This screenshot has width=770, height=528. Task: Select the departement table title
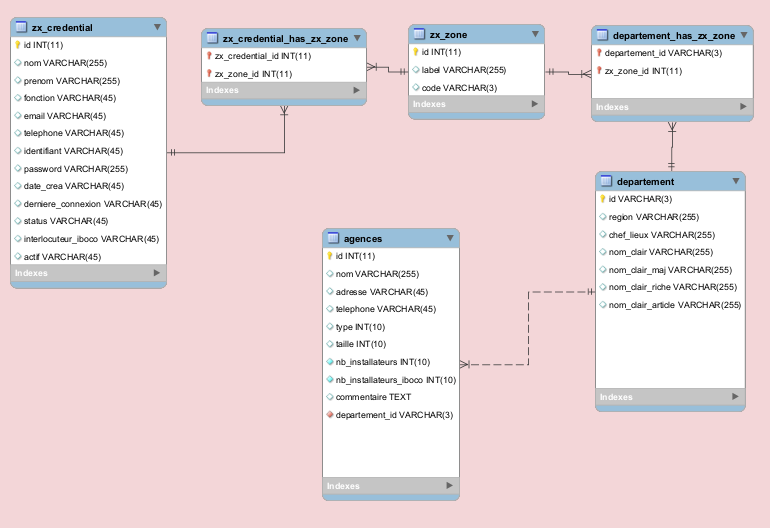pyautogui.click(x=645, y=182)
